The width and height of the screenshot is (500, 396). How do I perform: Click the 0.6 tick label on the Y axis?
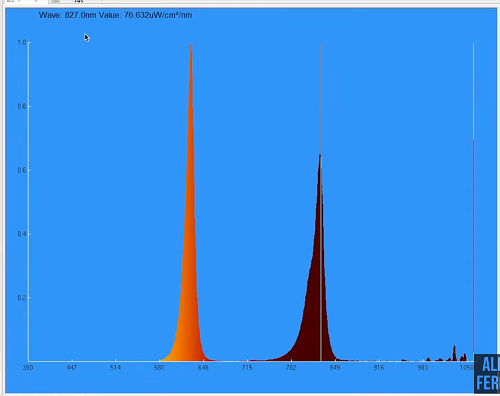tap(22, 170)
